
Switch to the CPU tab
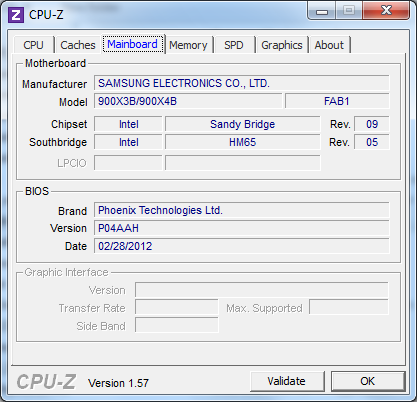(33, 45)
